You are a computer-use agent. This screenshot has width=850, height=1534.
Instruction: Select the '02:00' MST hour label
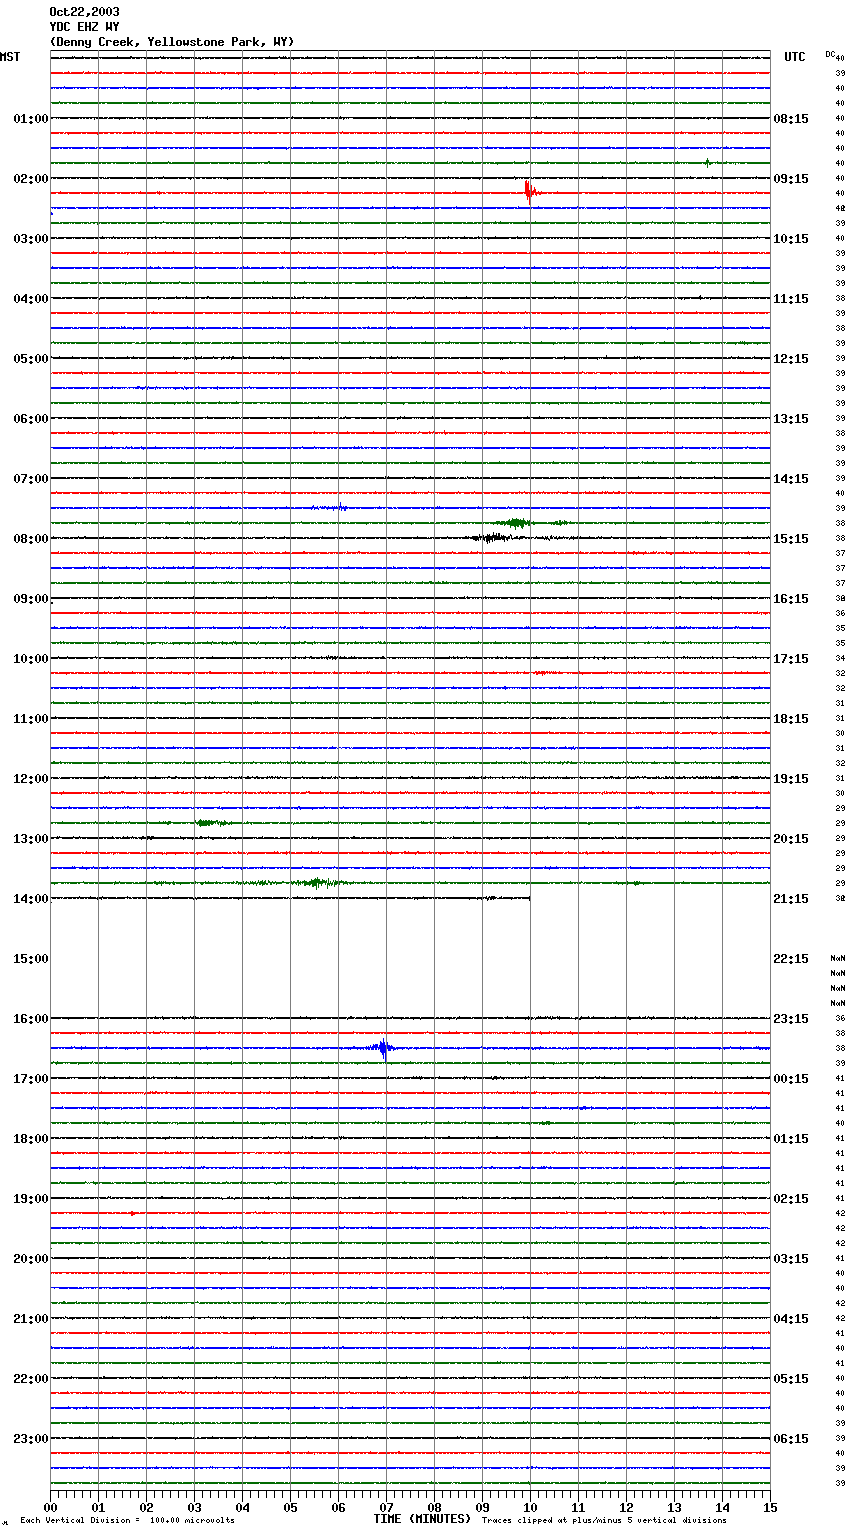(x=31, y=178)
